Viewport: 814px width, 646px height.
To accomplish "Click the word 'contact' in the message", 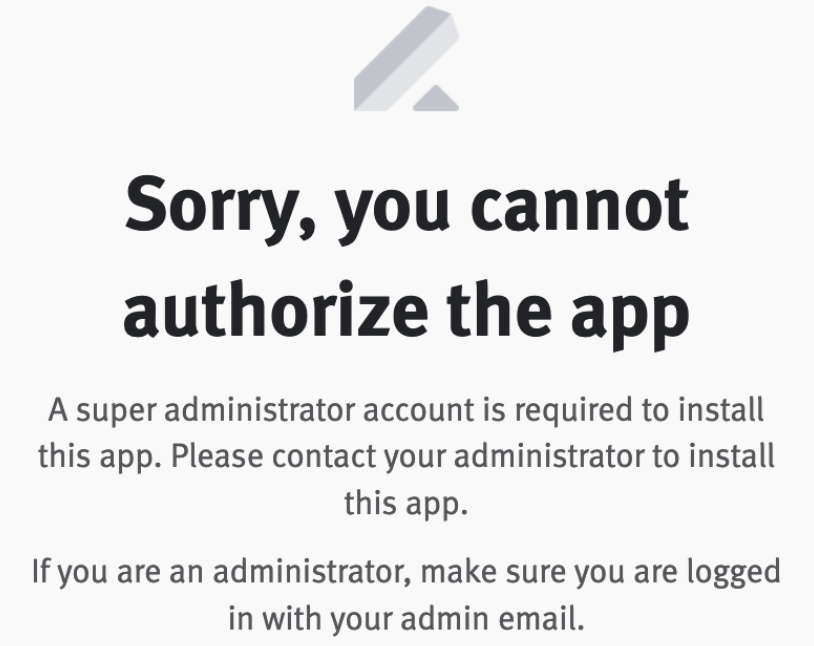I will click(x=324, y=457).
